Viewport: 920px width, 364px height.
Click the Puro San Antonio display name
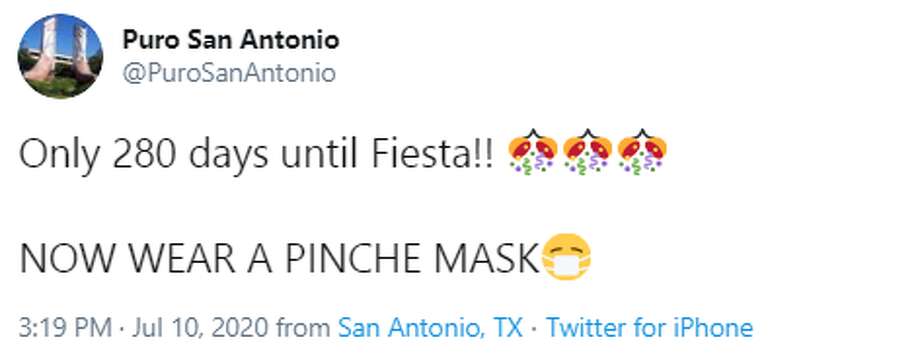231,40
